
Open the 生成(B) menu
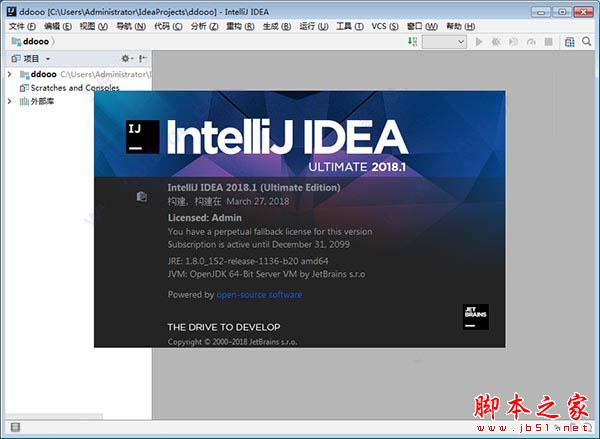click(277, 26)
